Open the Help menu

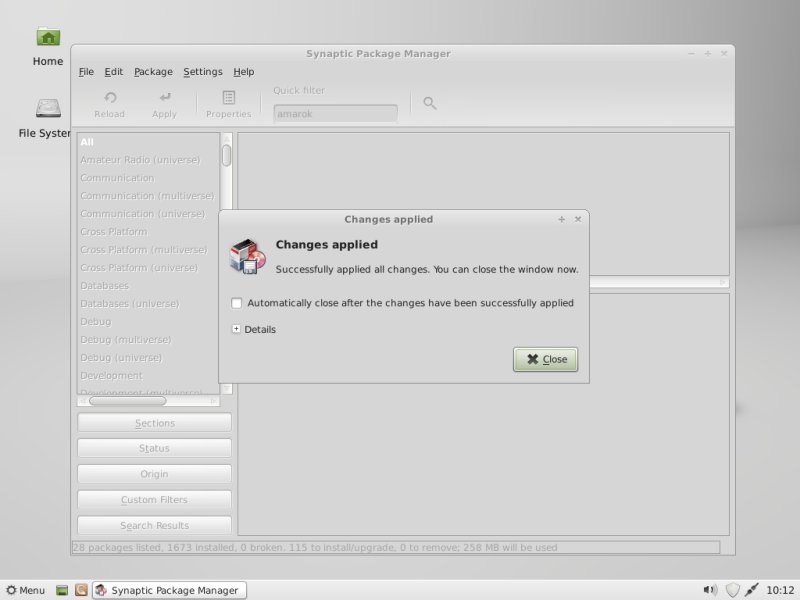tap(243, 72)
